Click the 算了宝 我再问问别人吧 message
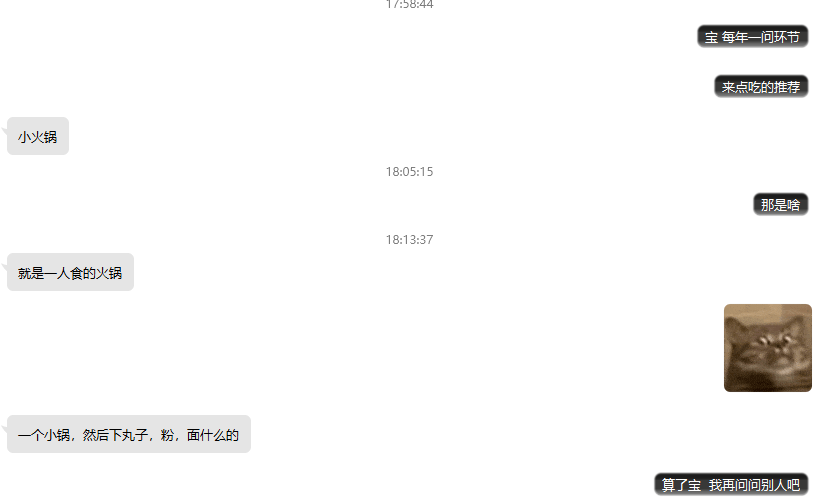The width and height of the screenshot is (819, 500). (x=731, y=484)
